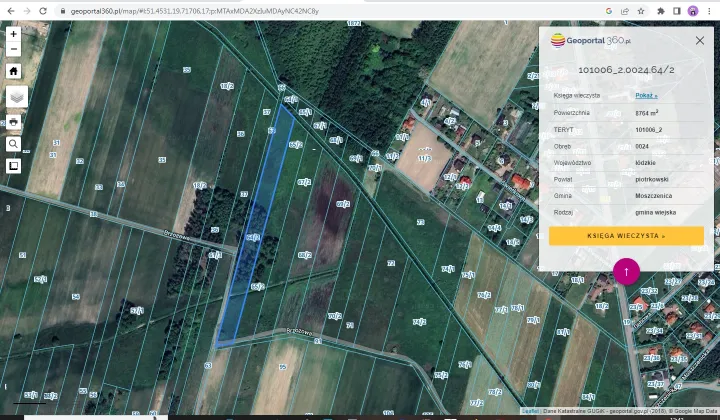The height and width of the screenshot is (420, 720).
Task: Click the yellow KSIĘGA WIECZYSTA button
Action: [626, 235]
